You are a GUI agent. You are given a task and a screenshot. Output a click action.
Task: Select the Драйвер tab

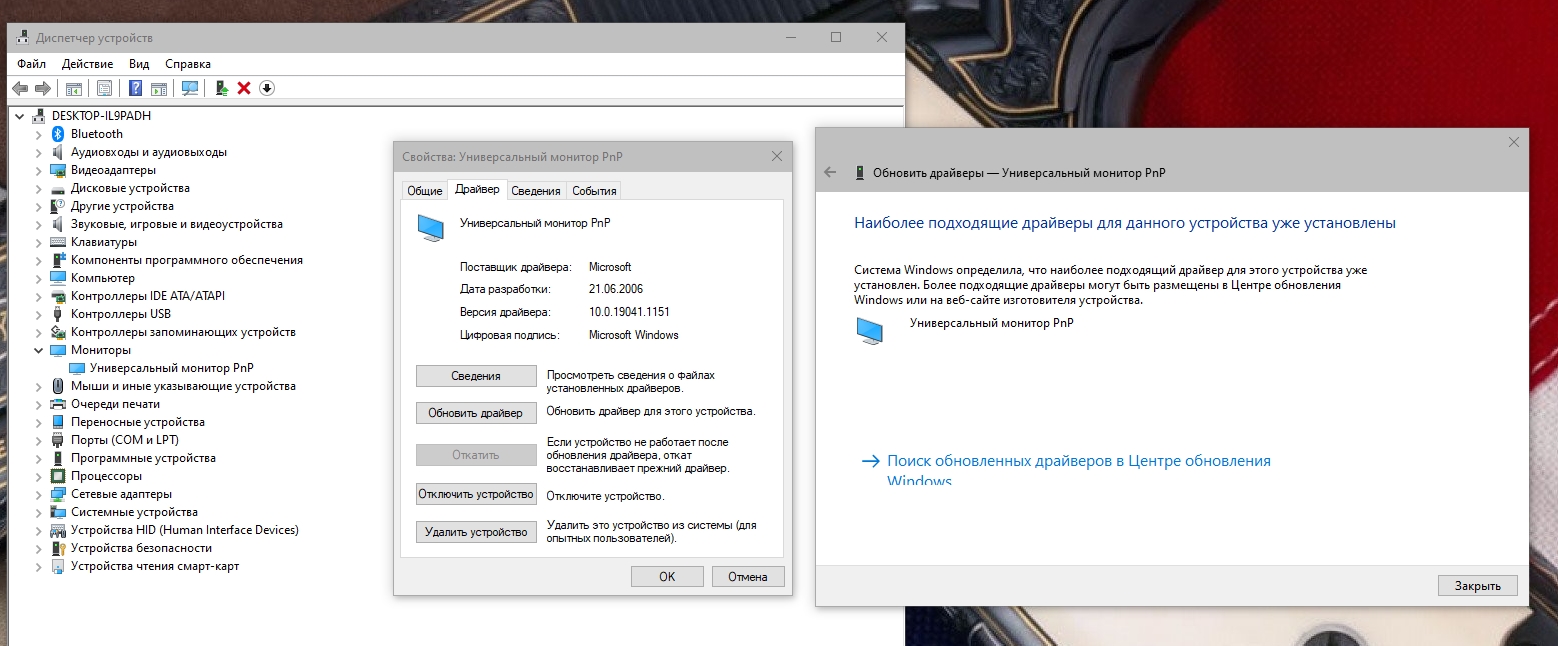click(x=477, y=189)
